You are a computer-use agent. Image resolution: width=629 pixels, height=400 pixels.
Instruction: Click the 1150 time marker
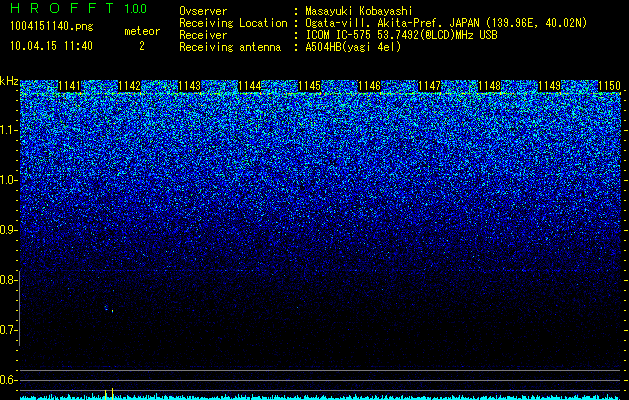[609, 86]
